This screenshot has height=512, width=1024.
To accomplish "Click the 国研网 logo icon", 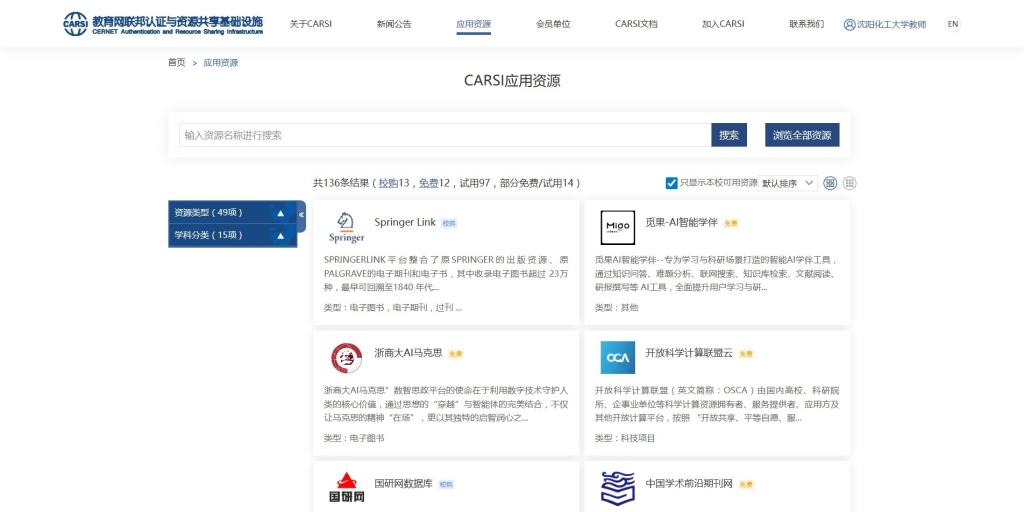I will pyautogui.click(x=346, y=488).
